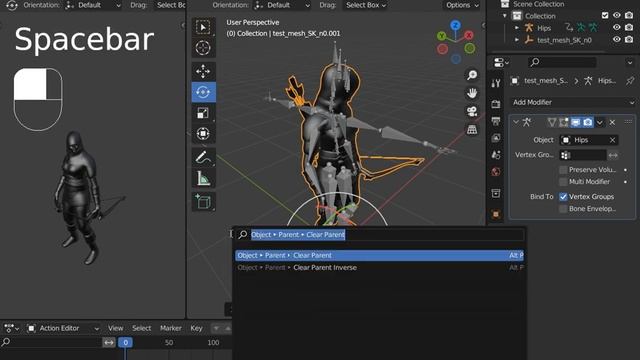The height and width of the screenshot is (360, 640).
Task: Select the Scale tool
Action: click(203, 113)
